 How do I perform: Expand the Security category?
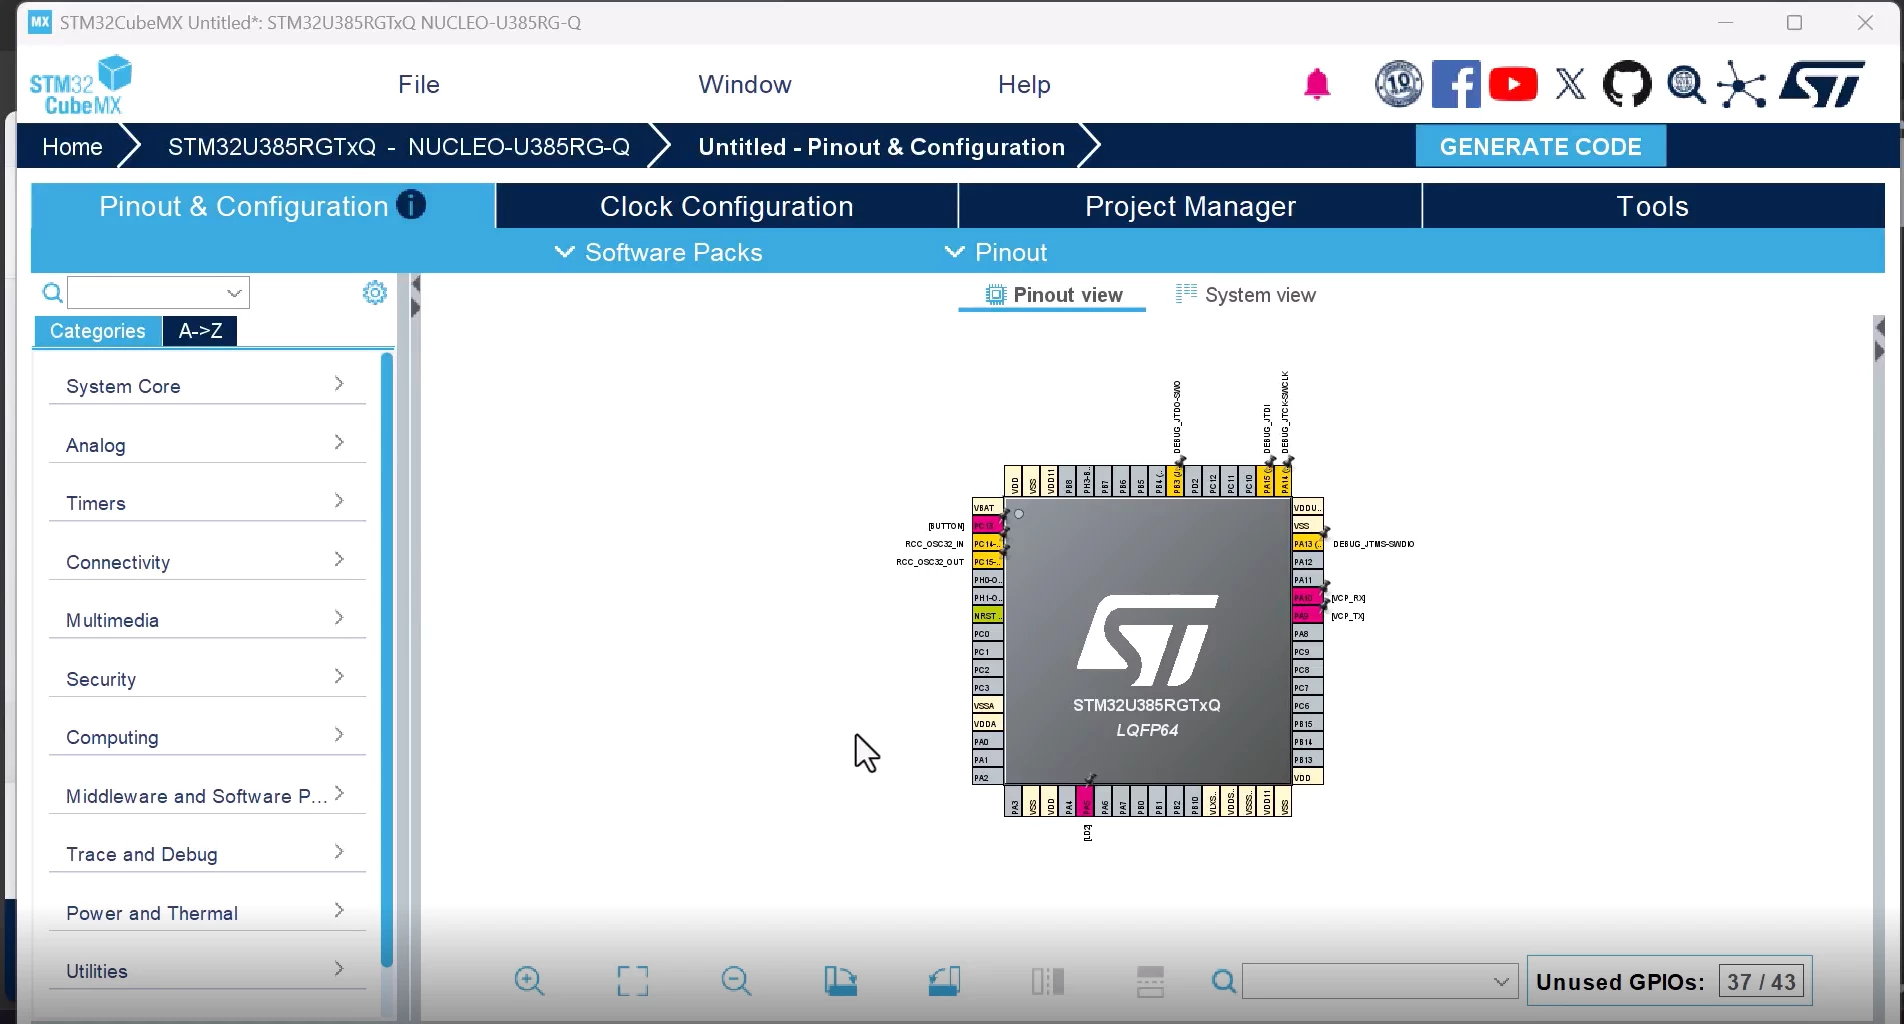[x=207, y=679]
